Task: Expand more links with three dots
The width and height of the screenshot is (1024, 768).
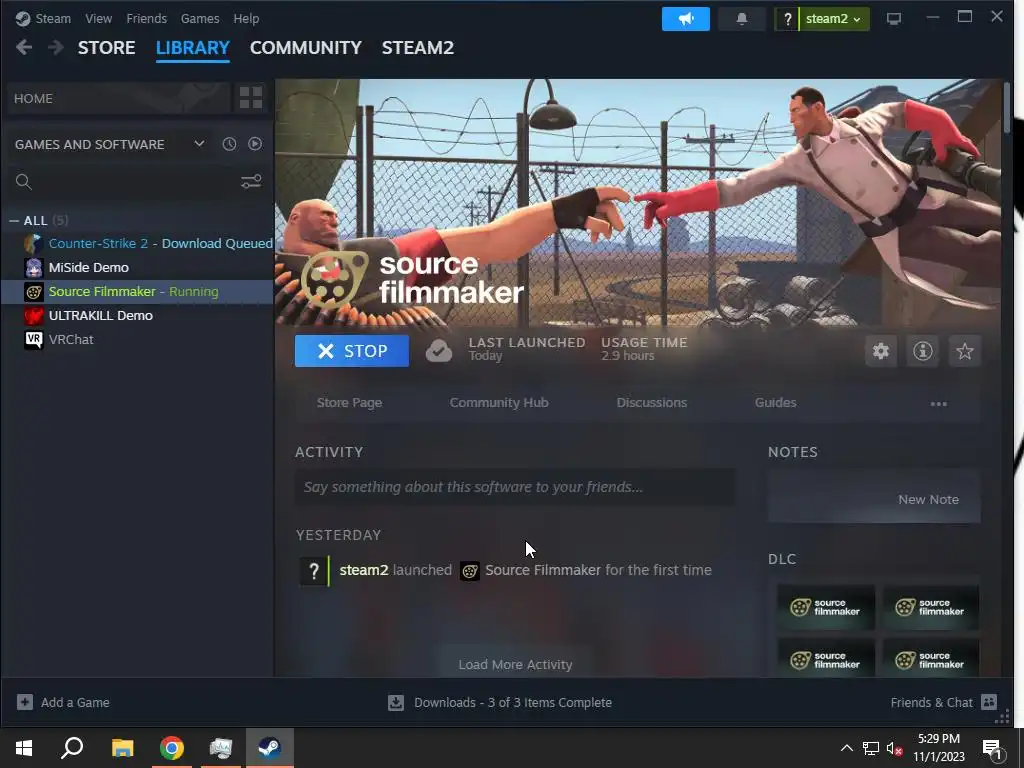Action: click(938, 404)
